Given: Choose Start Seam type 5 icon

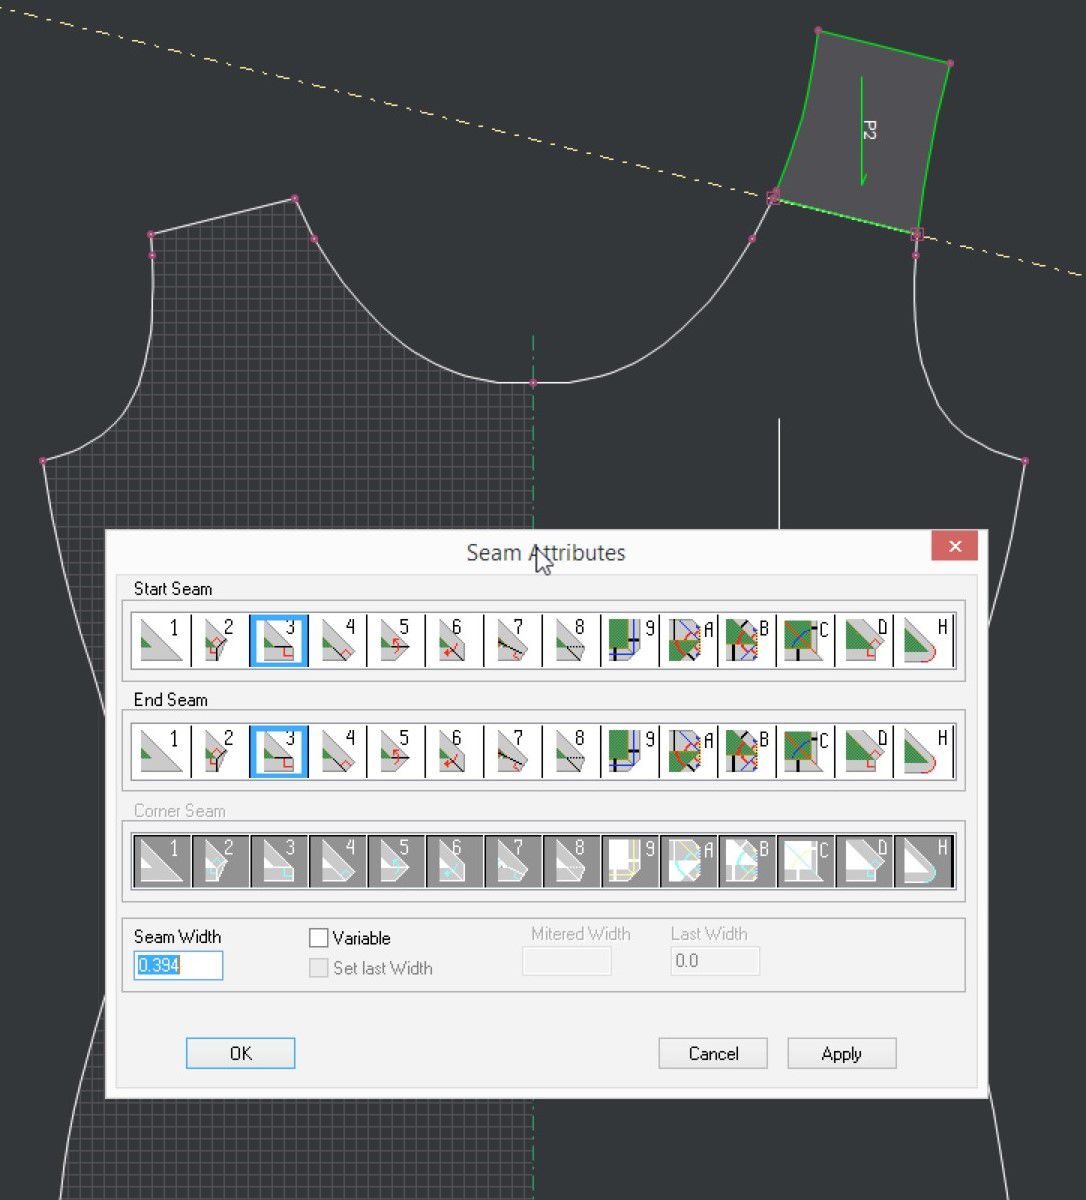Looking at the screenshot, I should point(395,641).
